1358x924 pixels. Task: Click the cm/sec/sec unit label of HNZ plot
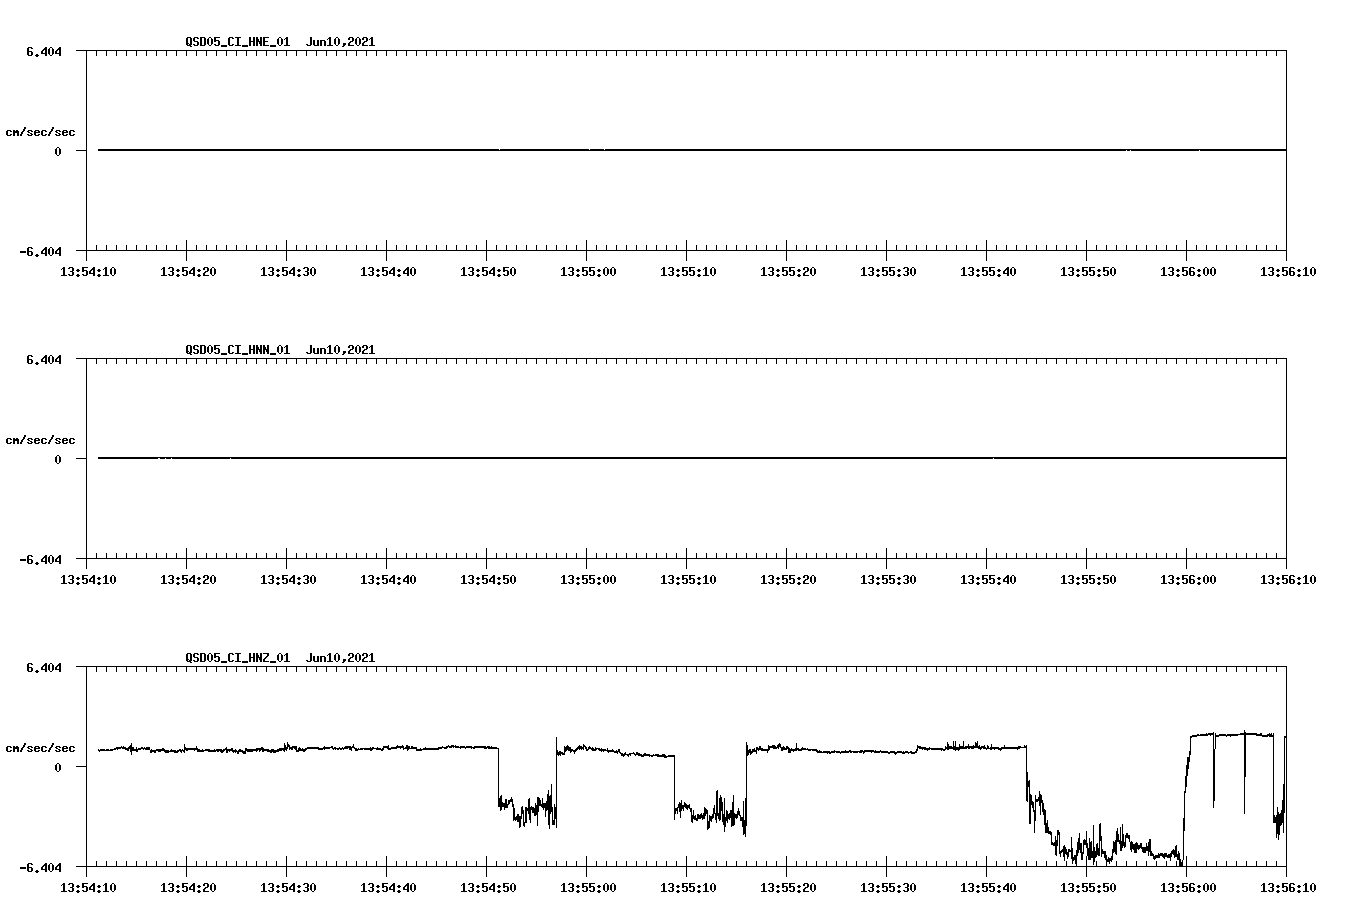[x=40, y=748]
